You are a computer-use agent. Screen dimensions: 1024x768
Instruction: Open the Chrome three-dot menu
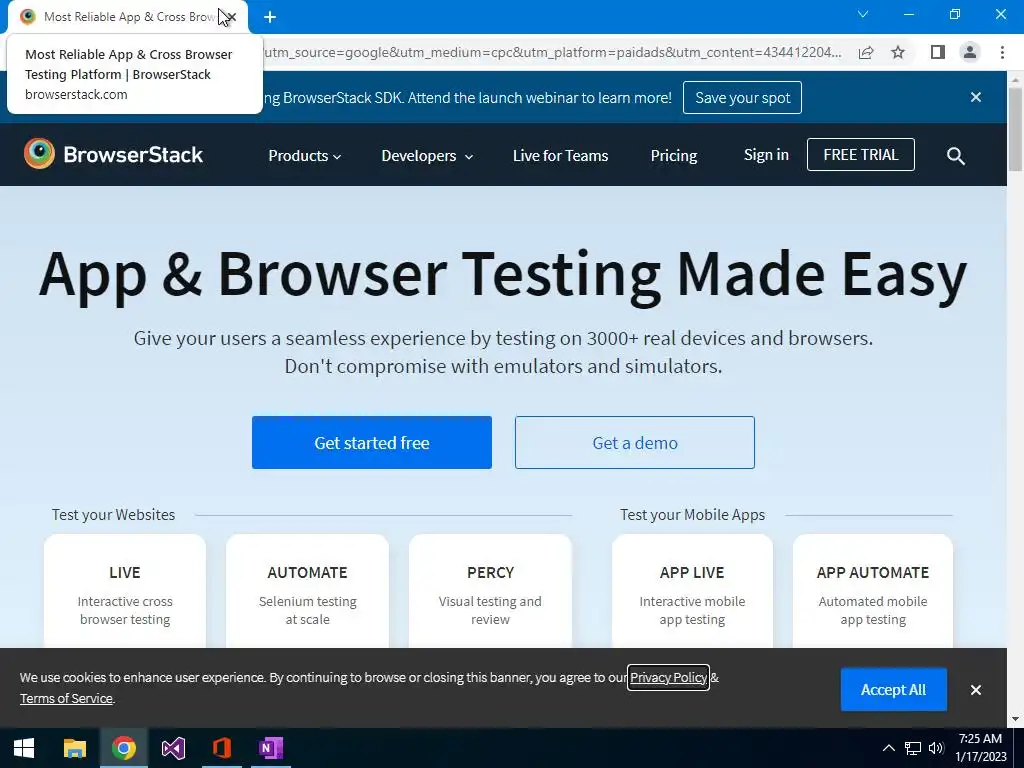[1002, 52]
